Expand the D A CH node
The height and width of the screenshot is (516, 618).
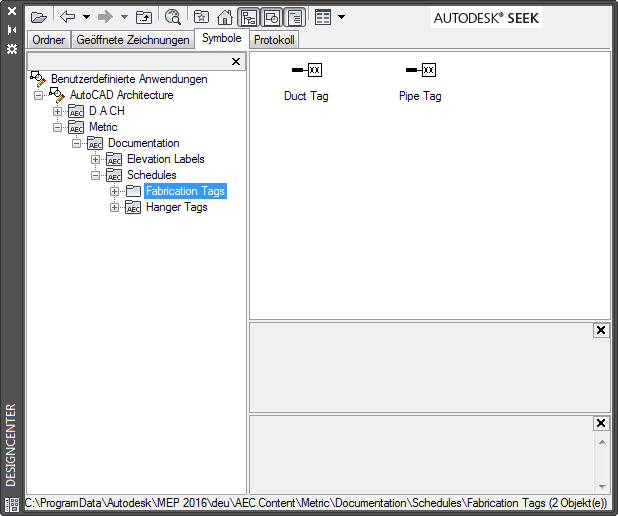click(x=57, y=111)
